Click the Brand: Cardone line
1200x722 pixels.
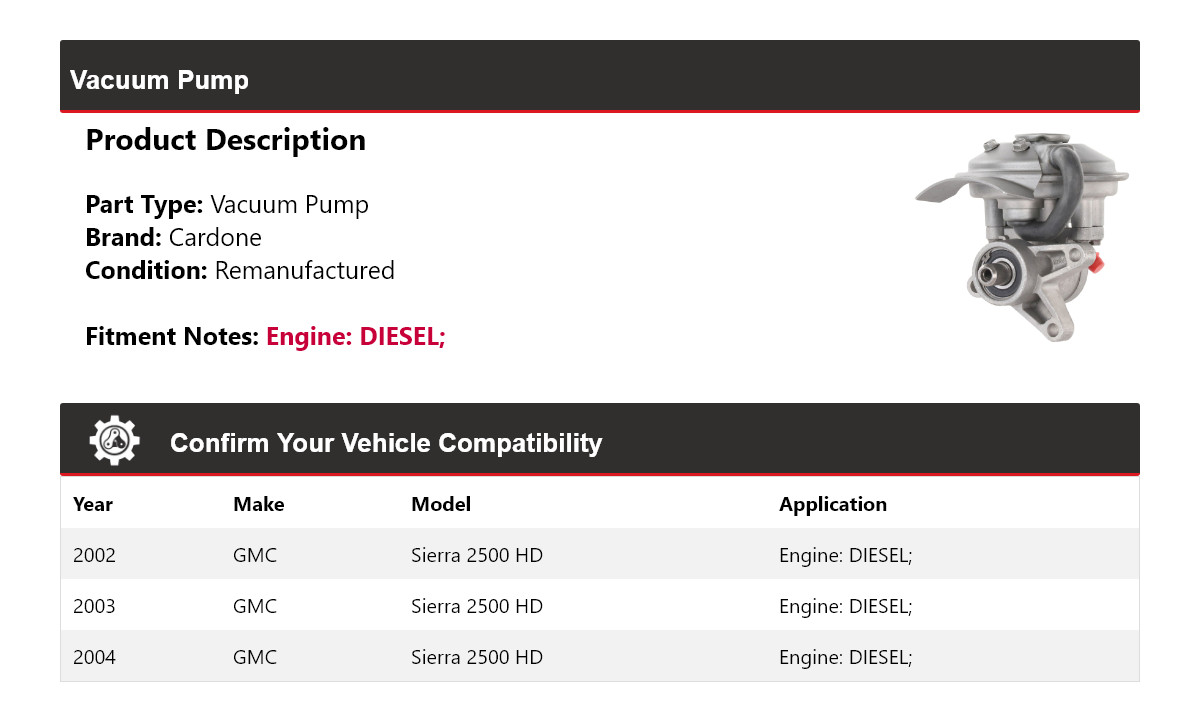173,238
